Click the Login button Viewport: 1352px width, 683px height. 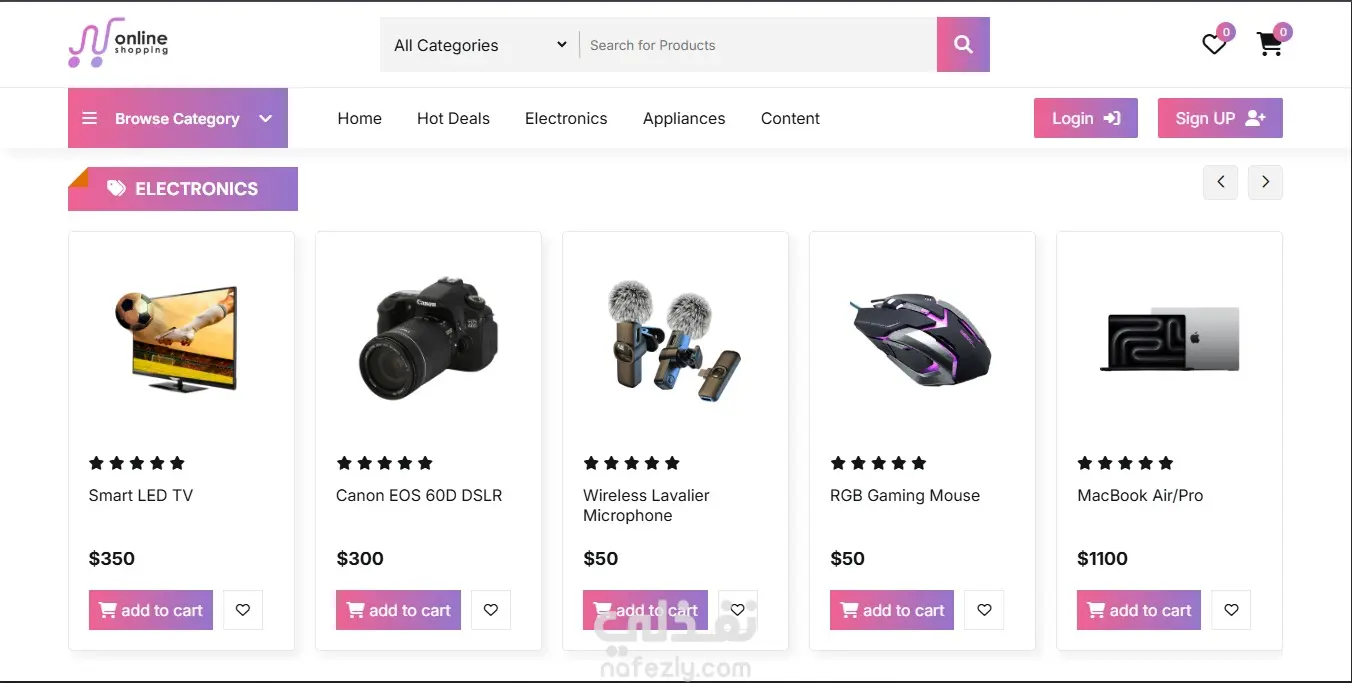(x=1085, y=118)
